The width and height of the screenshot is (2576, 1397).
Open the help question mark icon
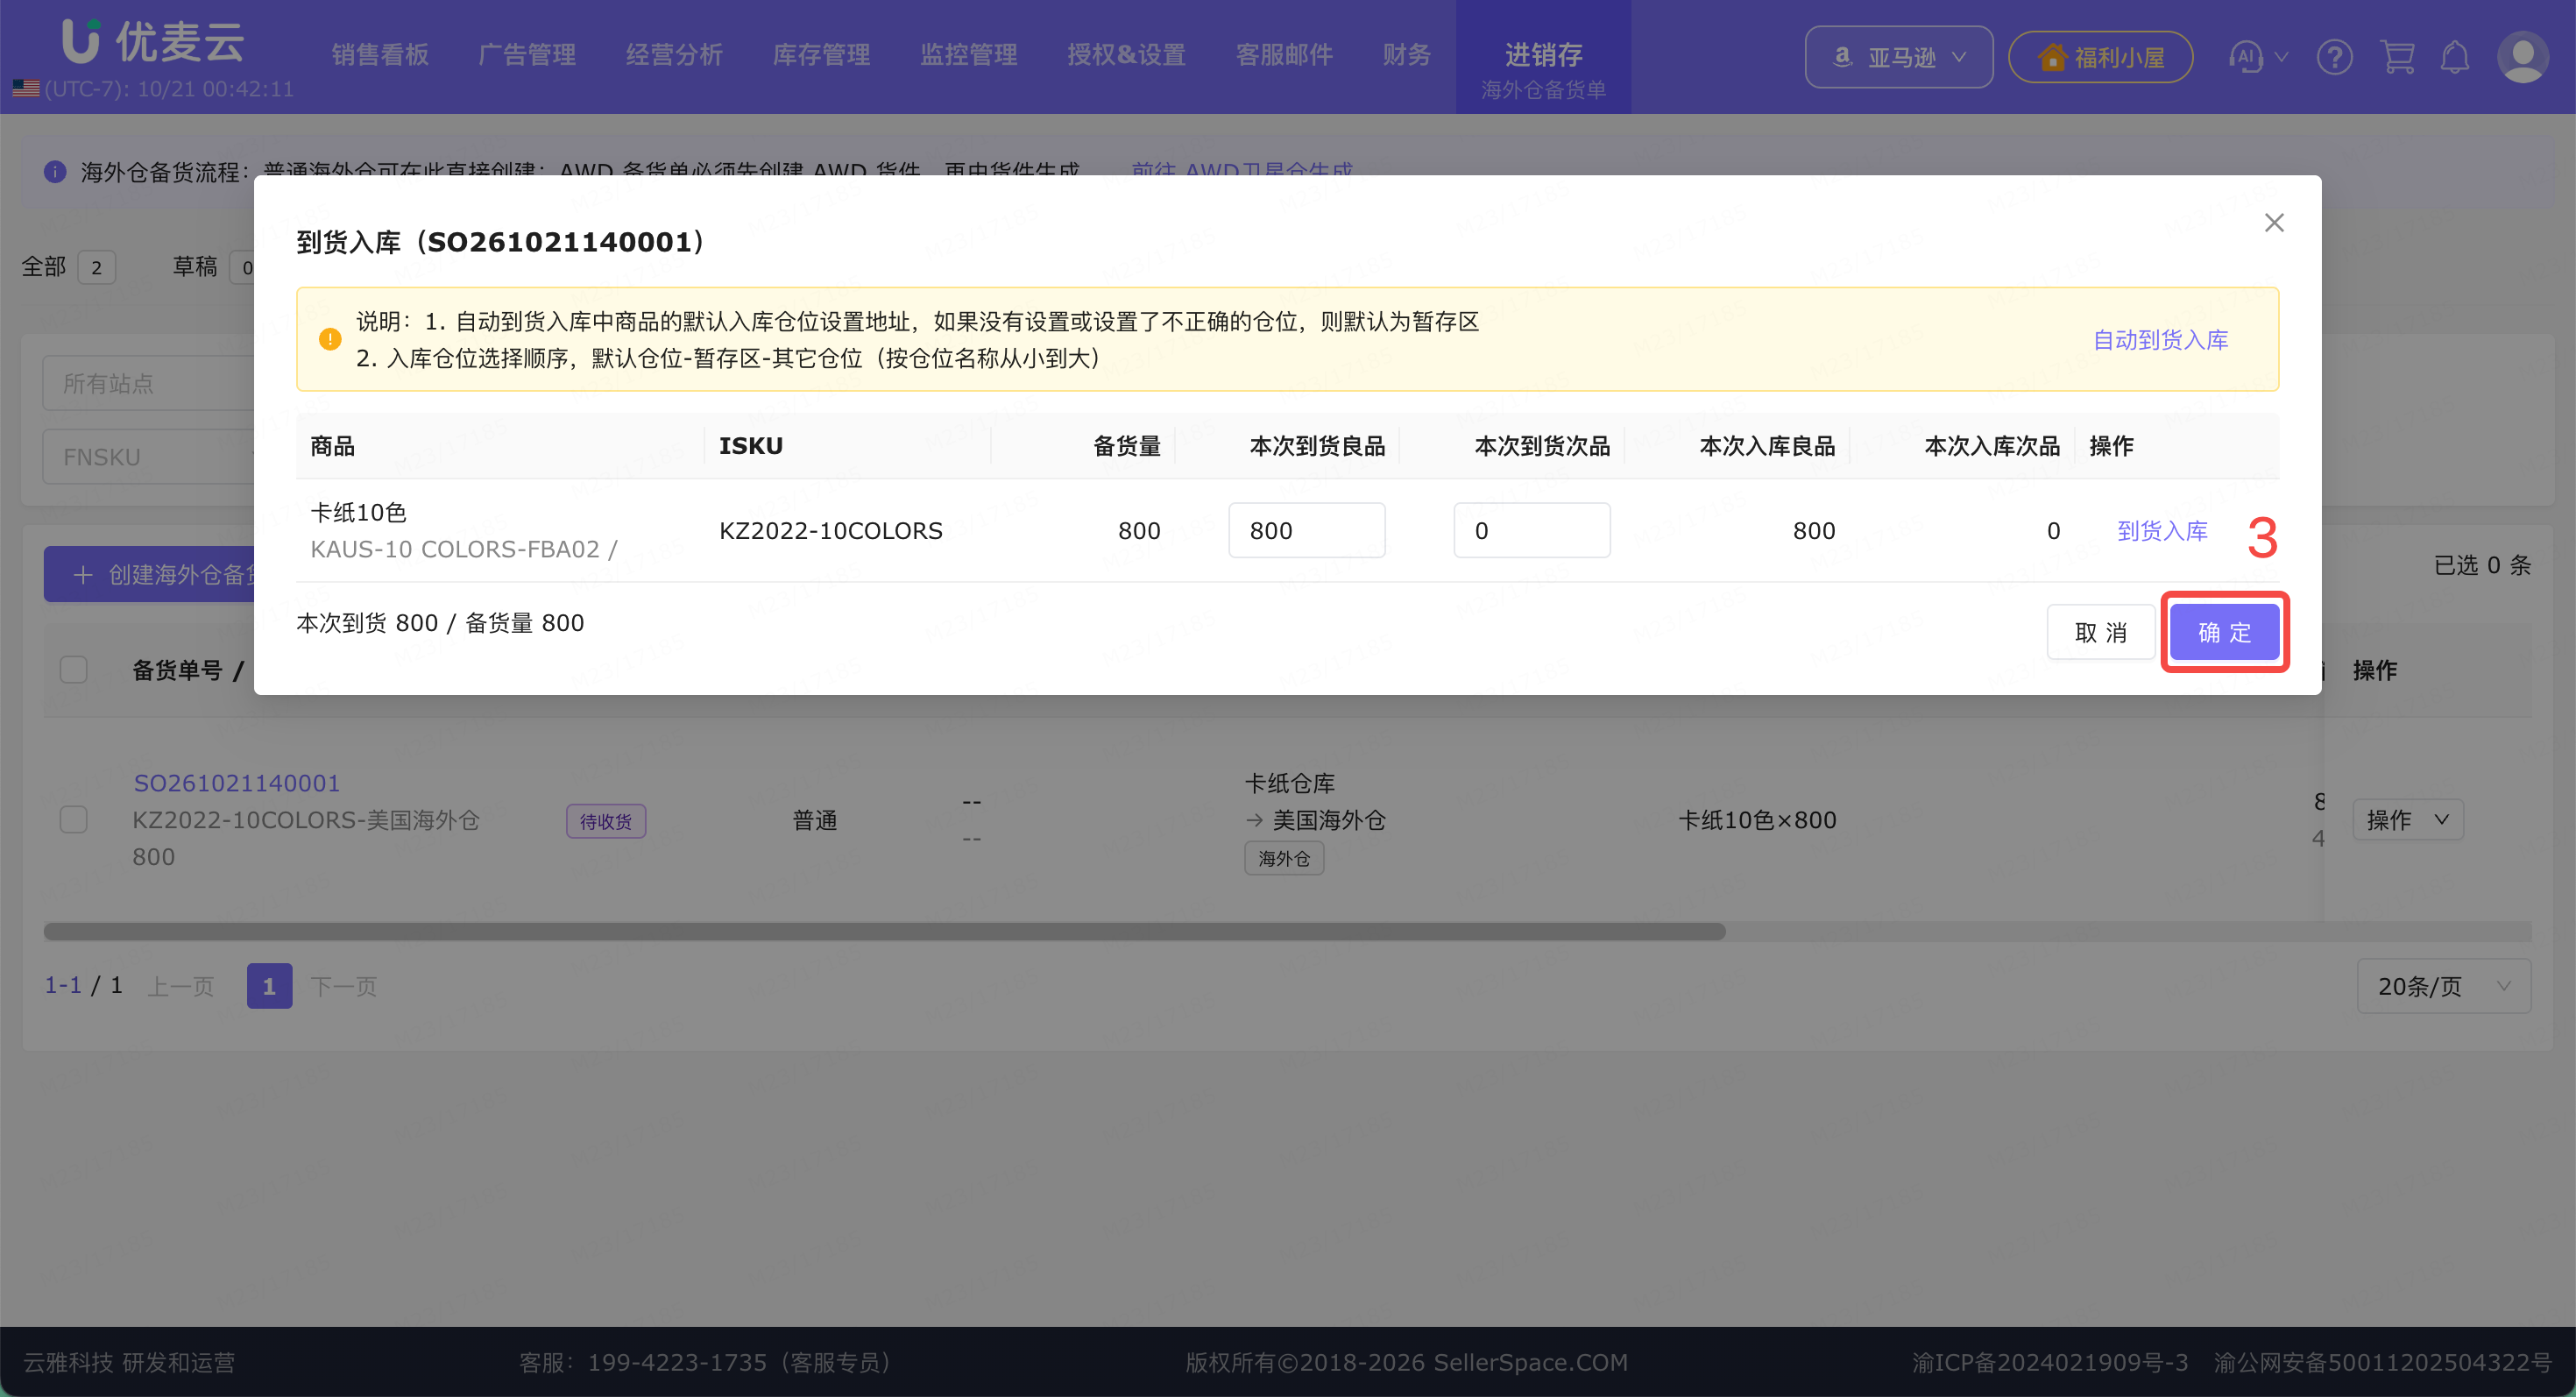click(x=2334, y=57)
